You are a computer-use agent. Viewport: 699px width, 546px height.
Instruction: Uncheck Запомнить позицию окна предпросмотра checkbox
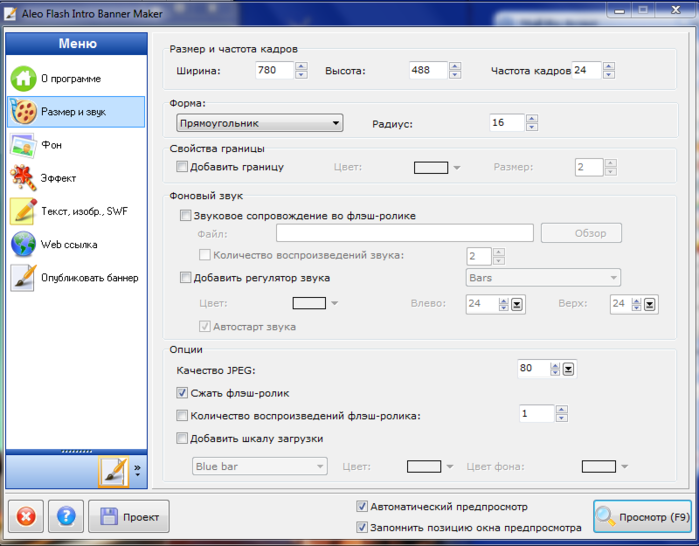362,527
